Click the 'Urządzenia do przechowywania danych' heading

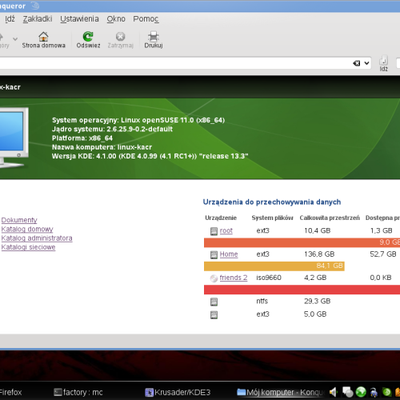tap(272, 202)
